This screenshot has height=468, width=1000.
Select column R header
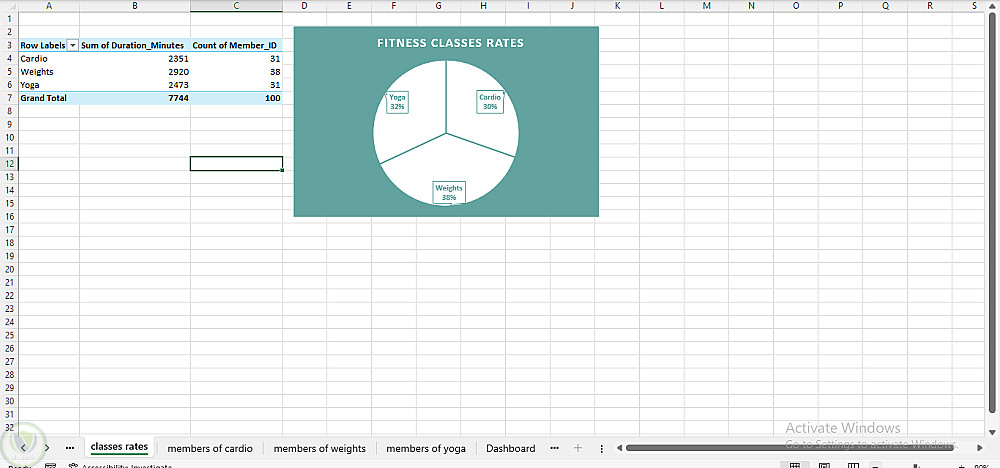tap(929, 6)
